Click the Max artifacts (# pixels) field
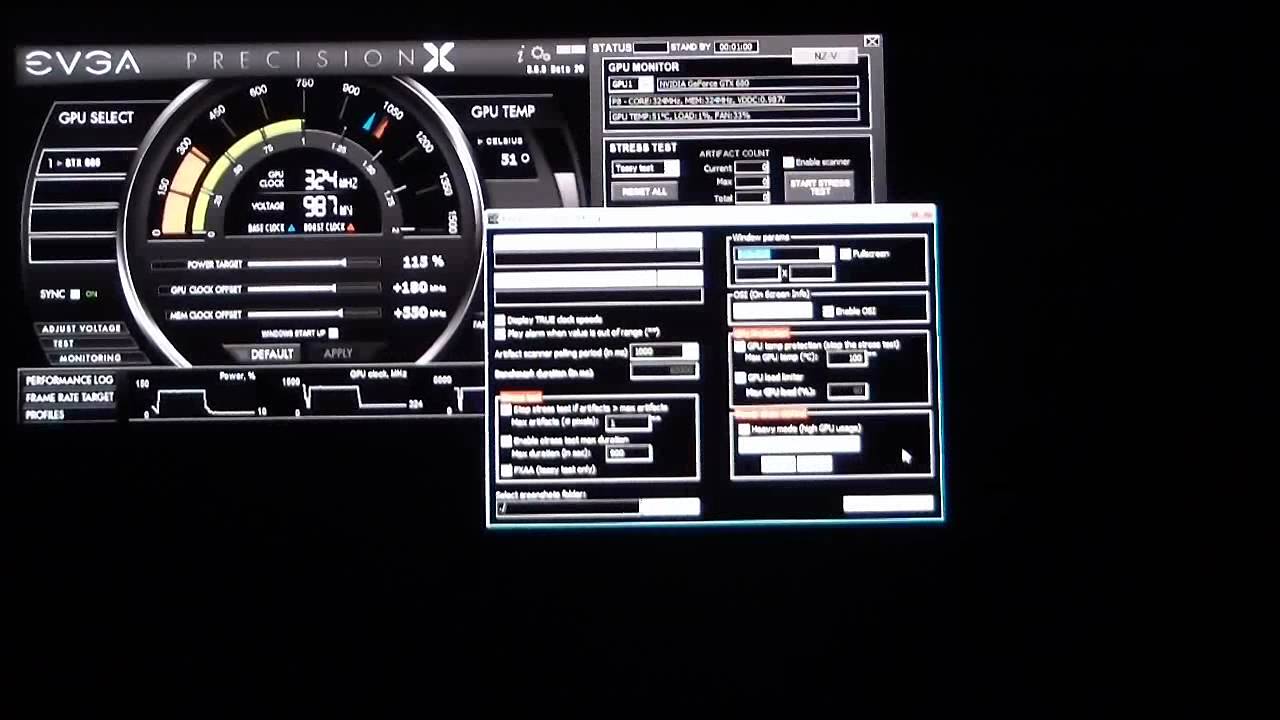This screenshot has width=1280, height=720. [x=629, y=423]
